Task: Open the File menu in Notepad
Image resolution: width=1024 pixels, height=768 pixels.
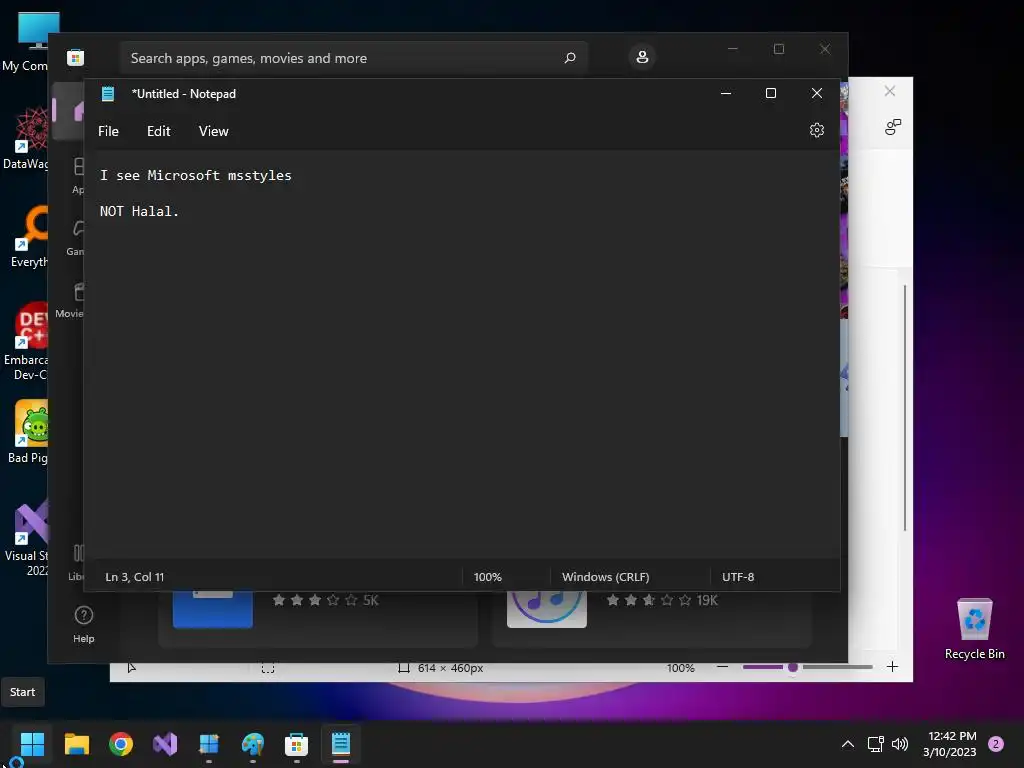Action: pyautogui.click(x=108, y=131)
